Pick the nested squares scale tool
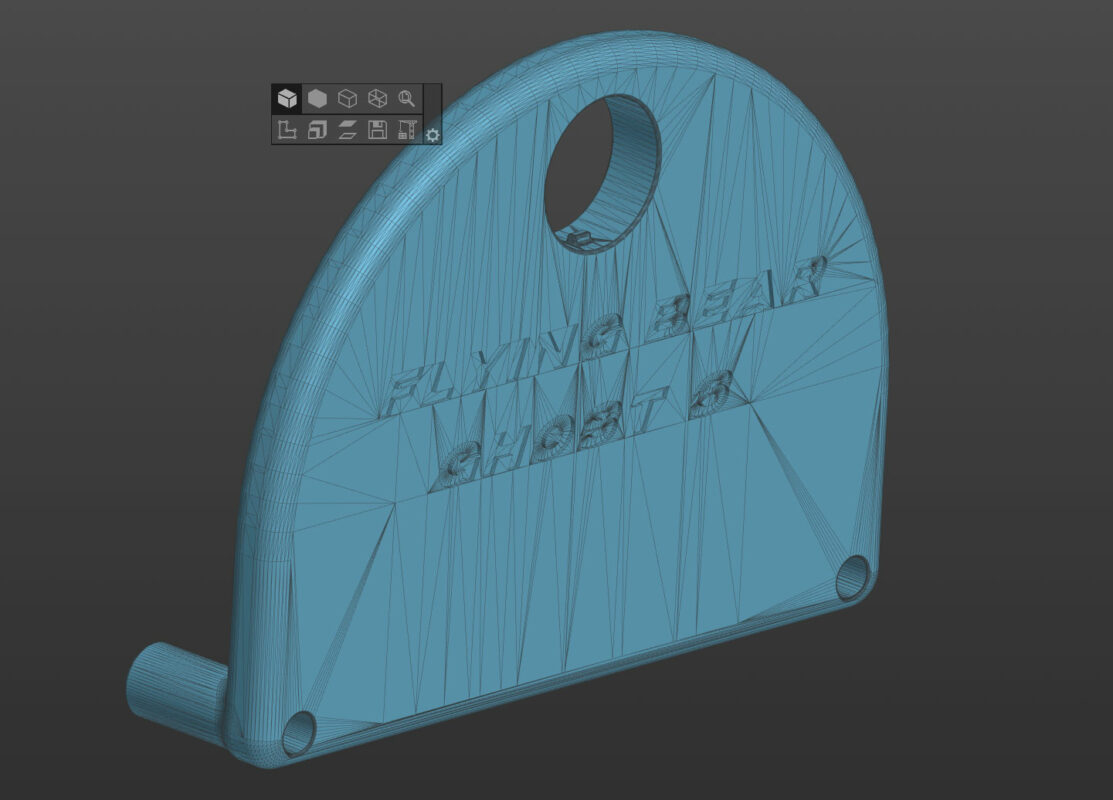The width and height of the screenshot is (1113, 800). coord(317,130)
